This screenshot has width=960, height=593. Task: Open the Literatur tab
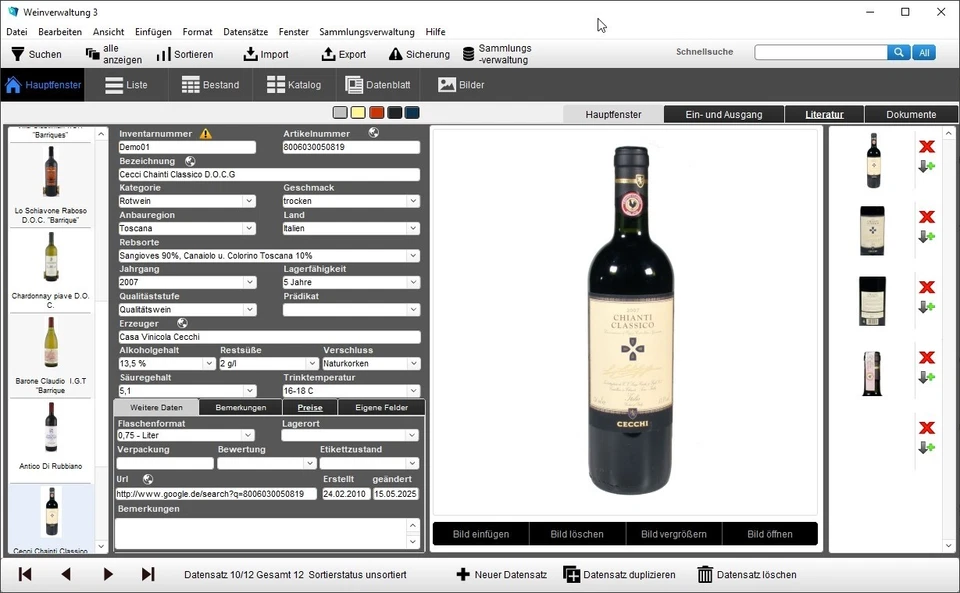(x=824, y=114)
